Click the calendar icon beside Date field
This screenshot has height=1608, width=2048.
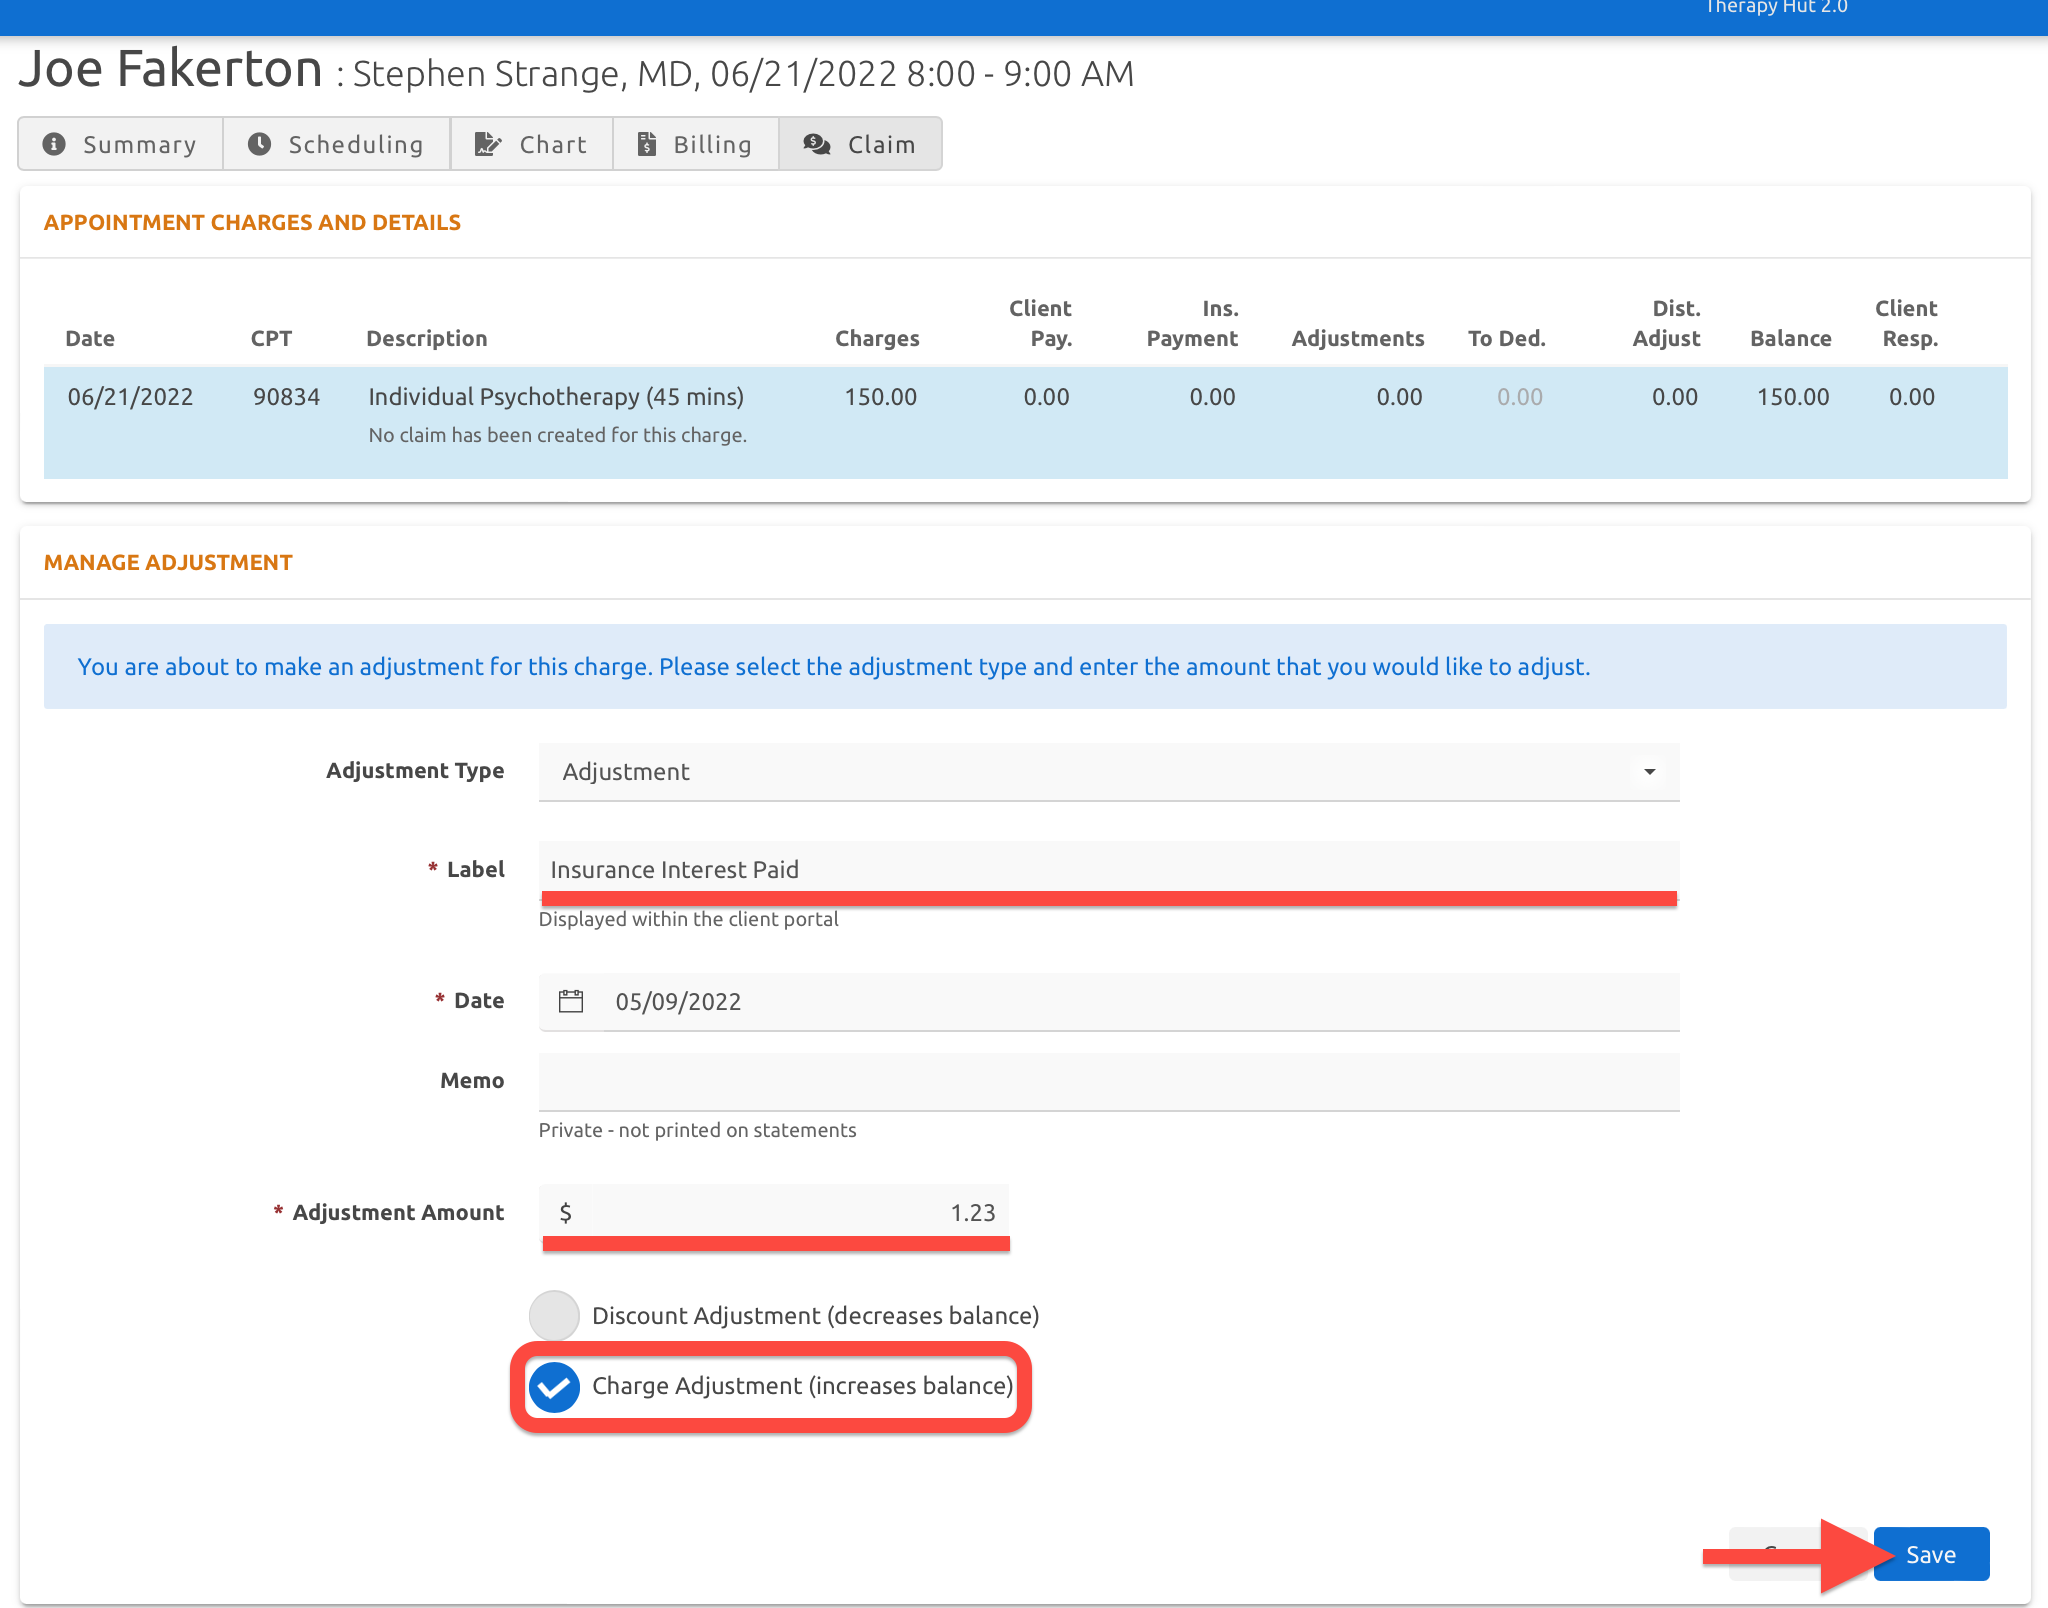[571, 1001]
